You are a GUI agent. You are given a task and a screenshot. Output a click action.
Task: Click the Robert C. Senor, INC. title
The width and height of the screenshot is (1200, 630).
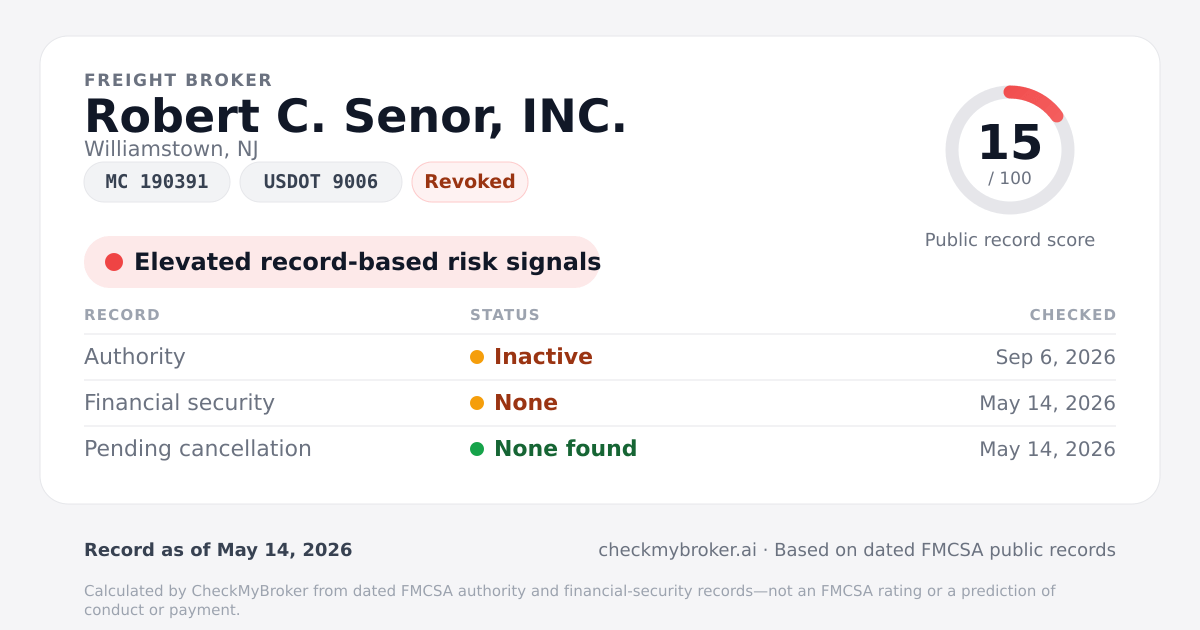point(356,116)
